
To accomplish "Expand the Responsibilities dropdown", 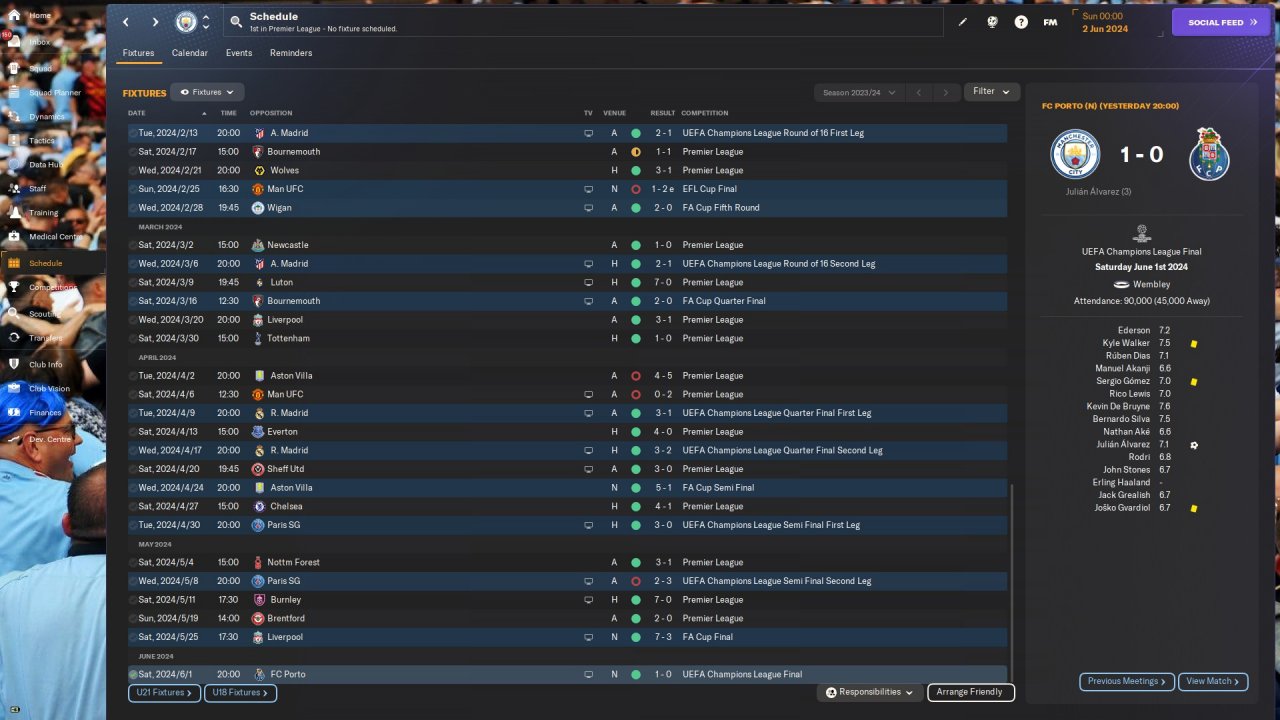I will pos(870,692).
